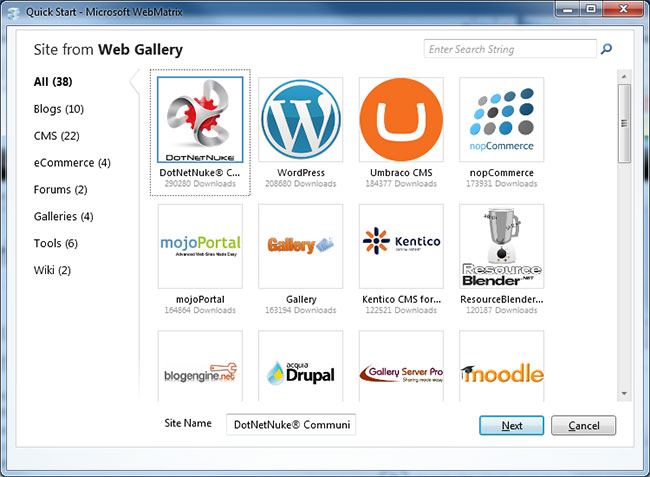
Task: Click the Next button
Action: tap(512, 426)
